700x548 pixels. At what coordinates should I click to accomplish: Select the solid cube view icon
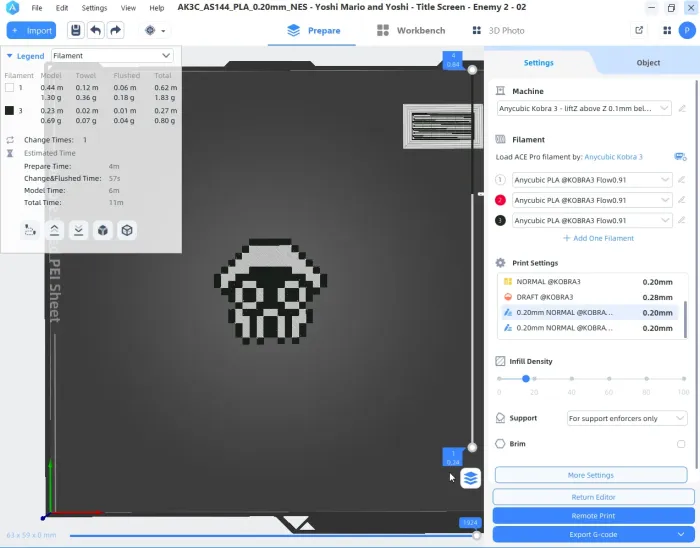point(103,230)
